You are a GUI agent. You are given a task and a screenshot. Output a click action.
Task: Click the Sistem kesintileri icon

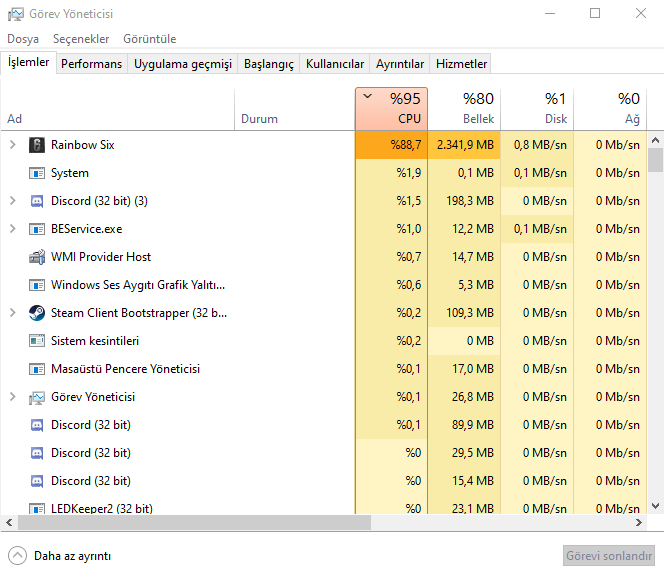point(37,341)
